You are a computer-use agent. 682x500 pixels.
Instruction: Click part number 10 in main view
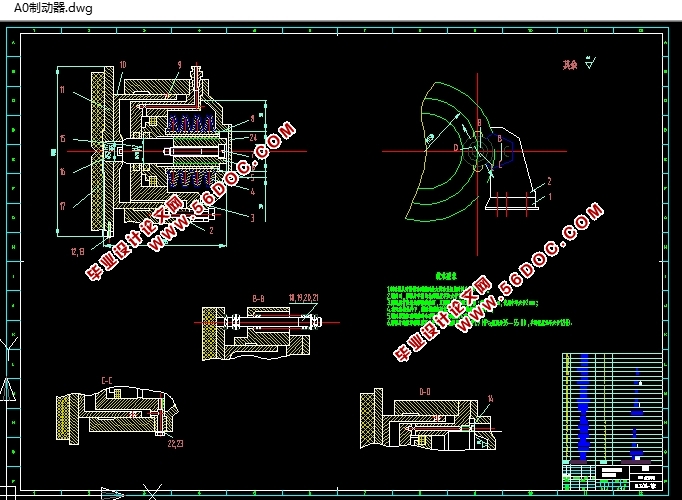[x=123, y=65]
